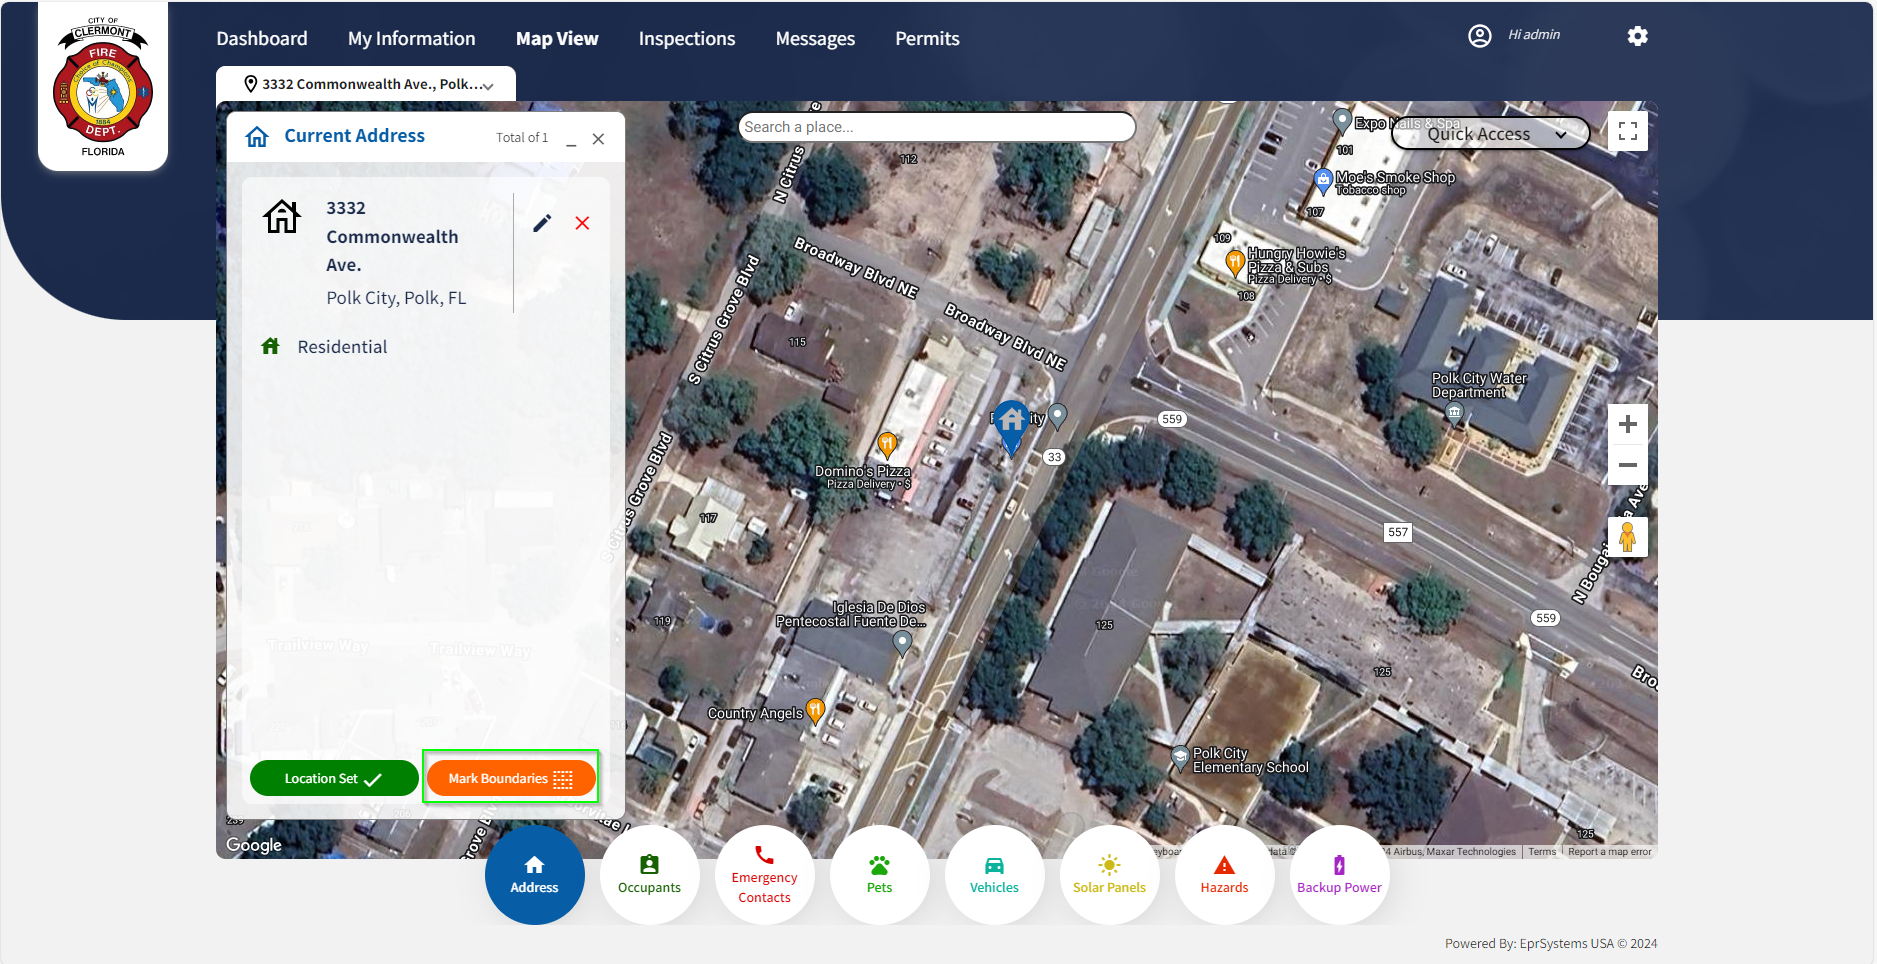The image size is (1877, 964).
Task: Open Backup Power section
Action: [x=1339, y=875]
